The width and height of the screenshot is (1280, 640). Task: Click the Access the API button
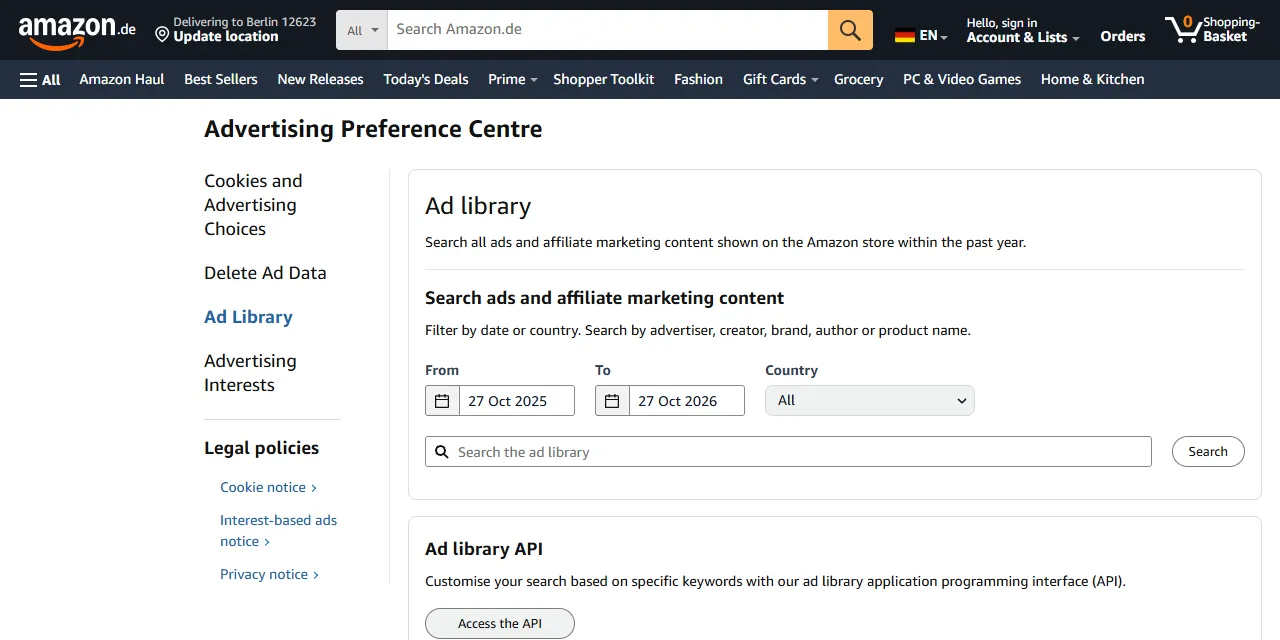point(500,623)
